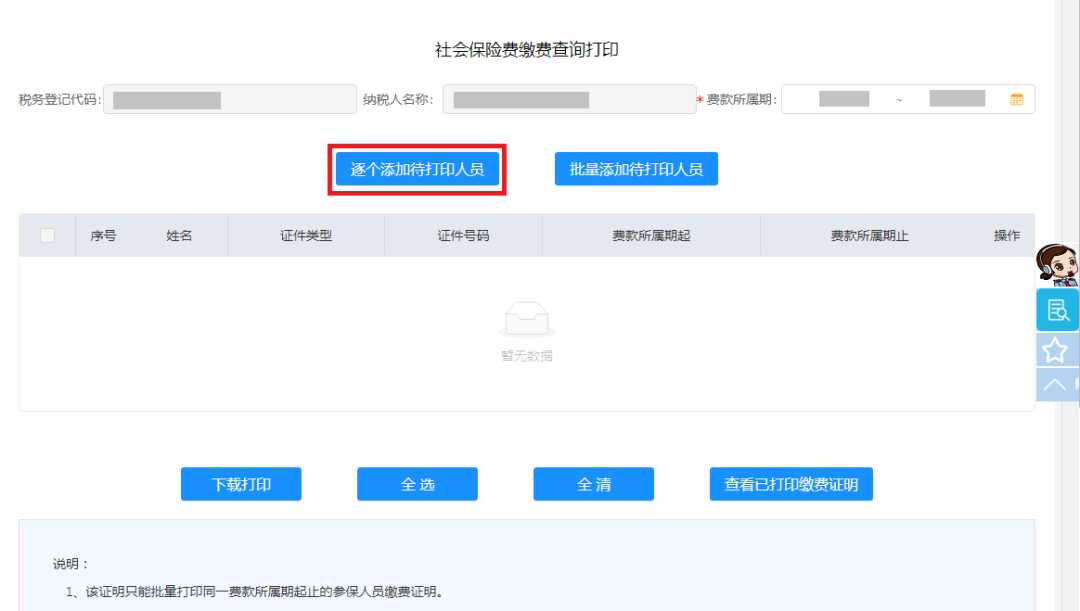Click the 批量添加待打印人员 button
1080x611 pixels.
pyautogui.click(x=636, y=168)
